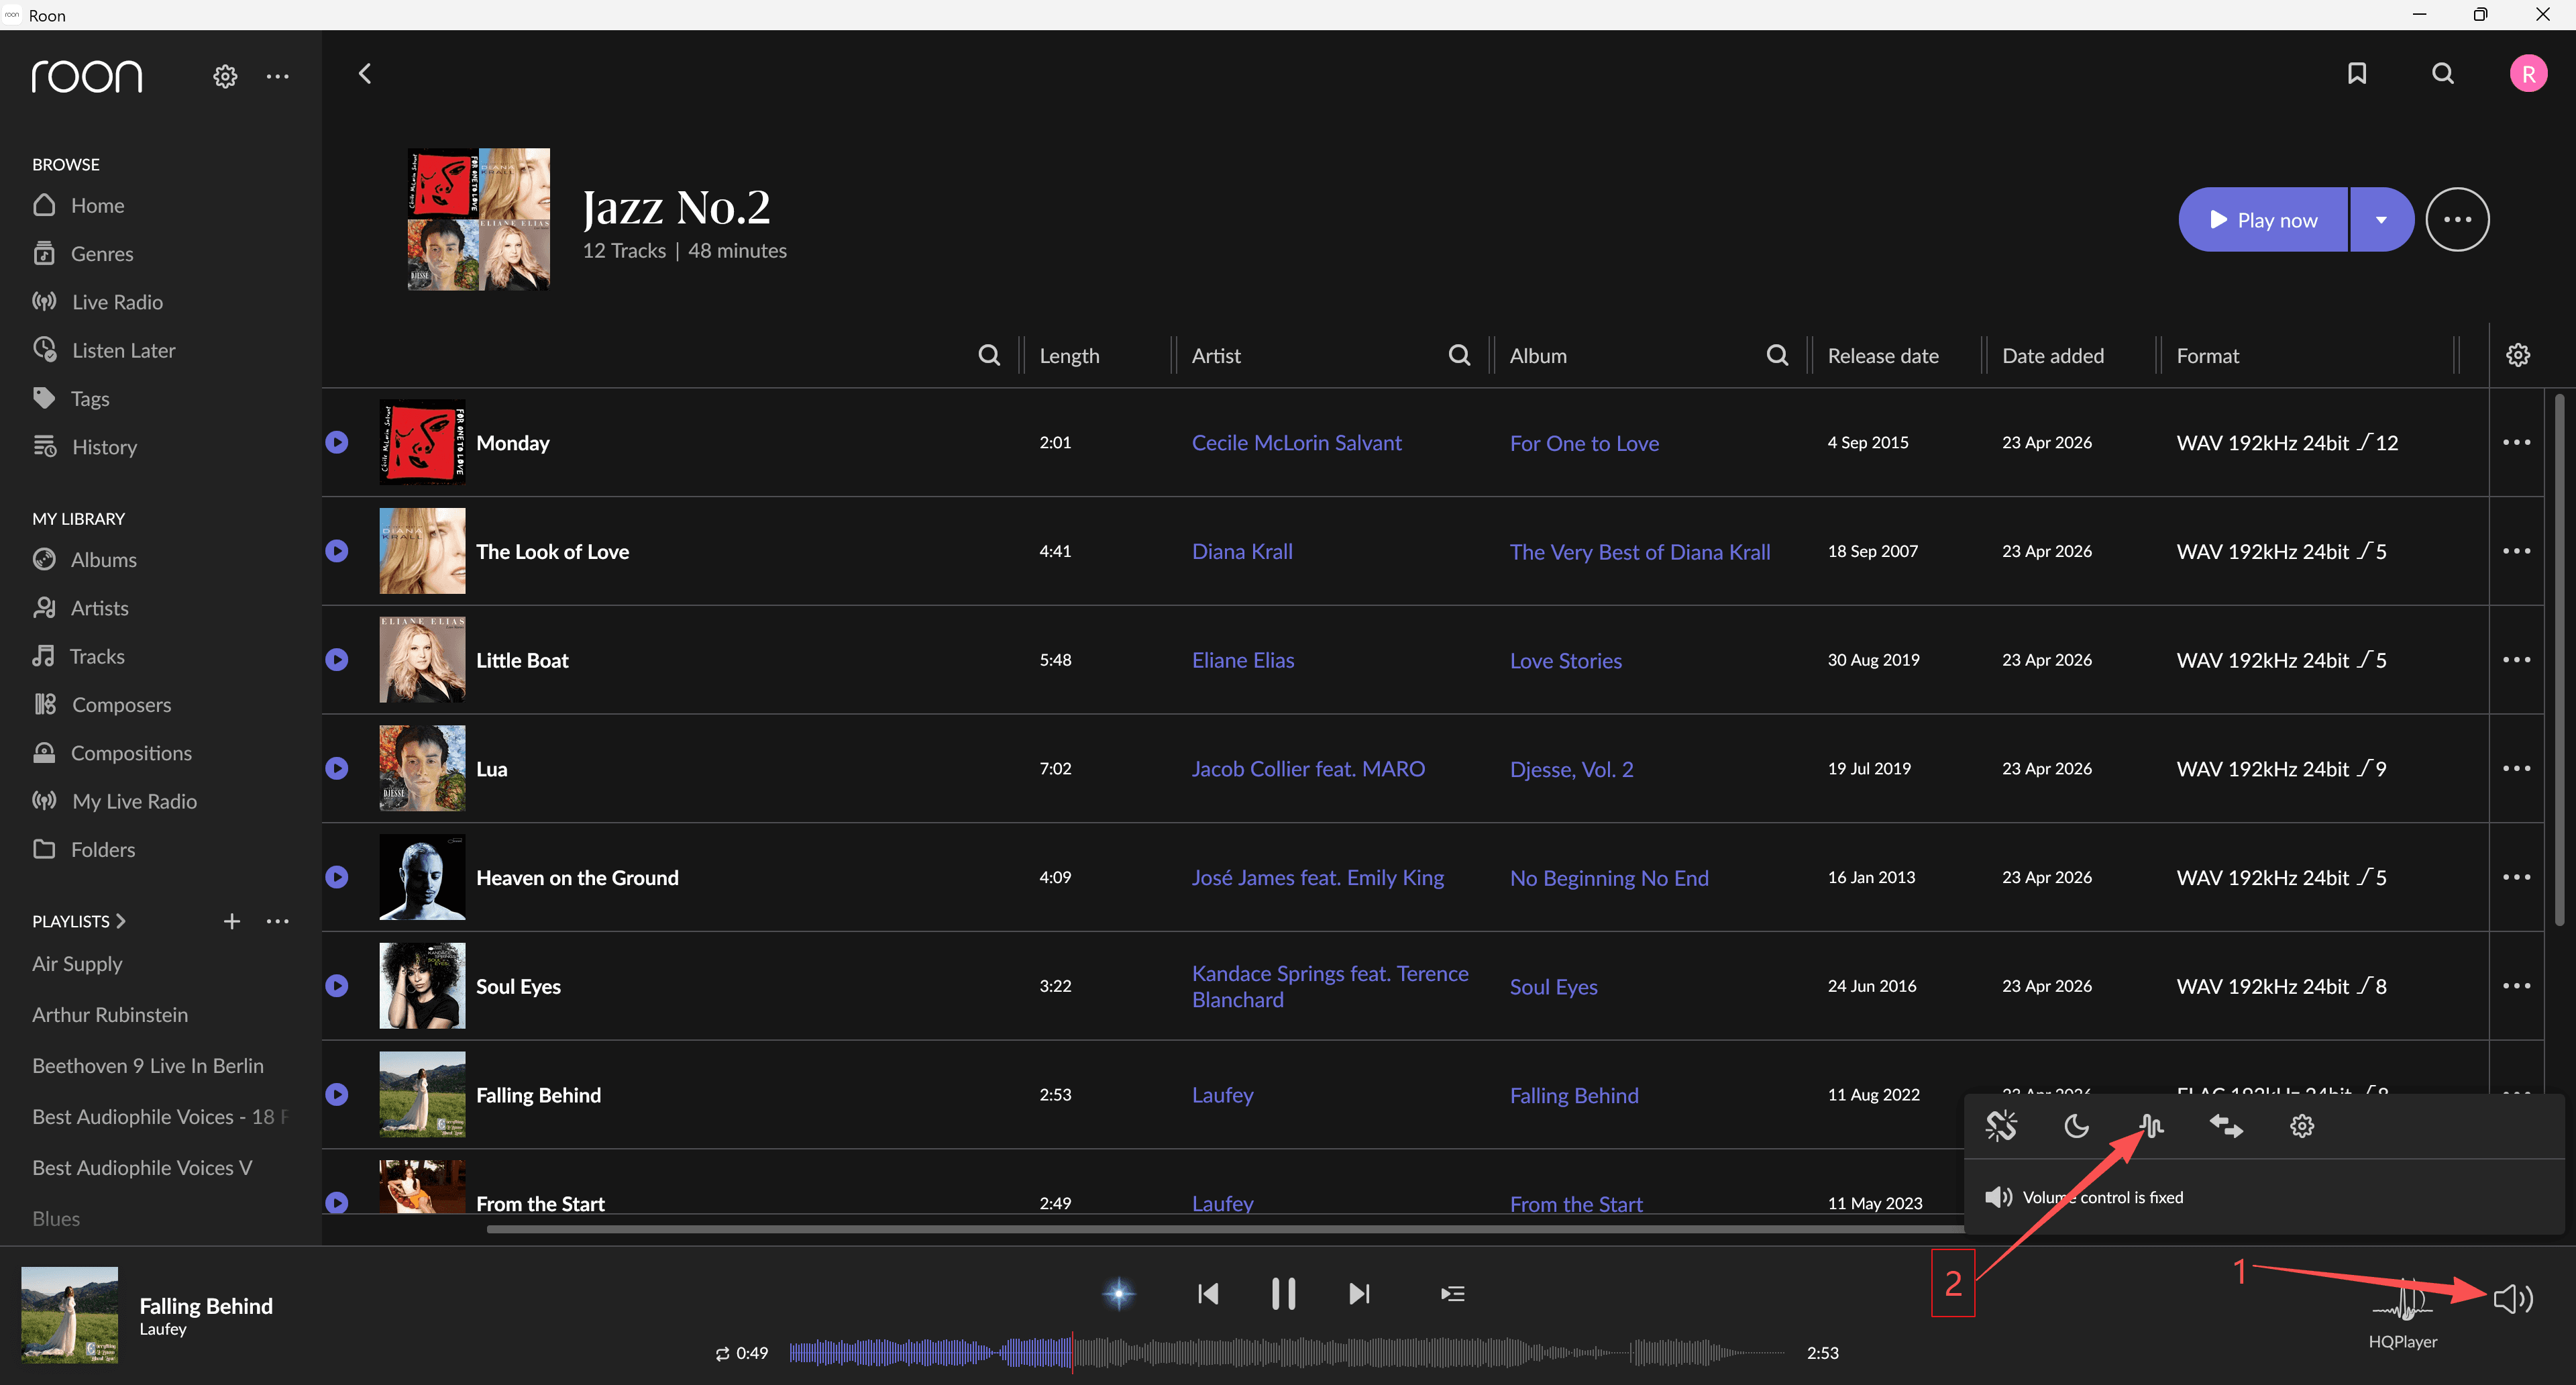
Task: Skip to the next track
Action: [x=1359, y=1294]
